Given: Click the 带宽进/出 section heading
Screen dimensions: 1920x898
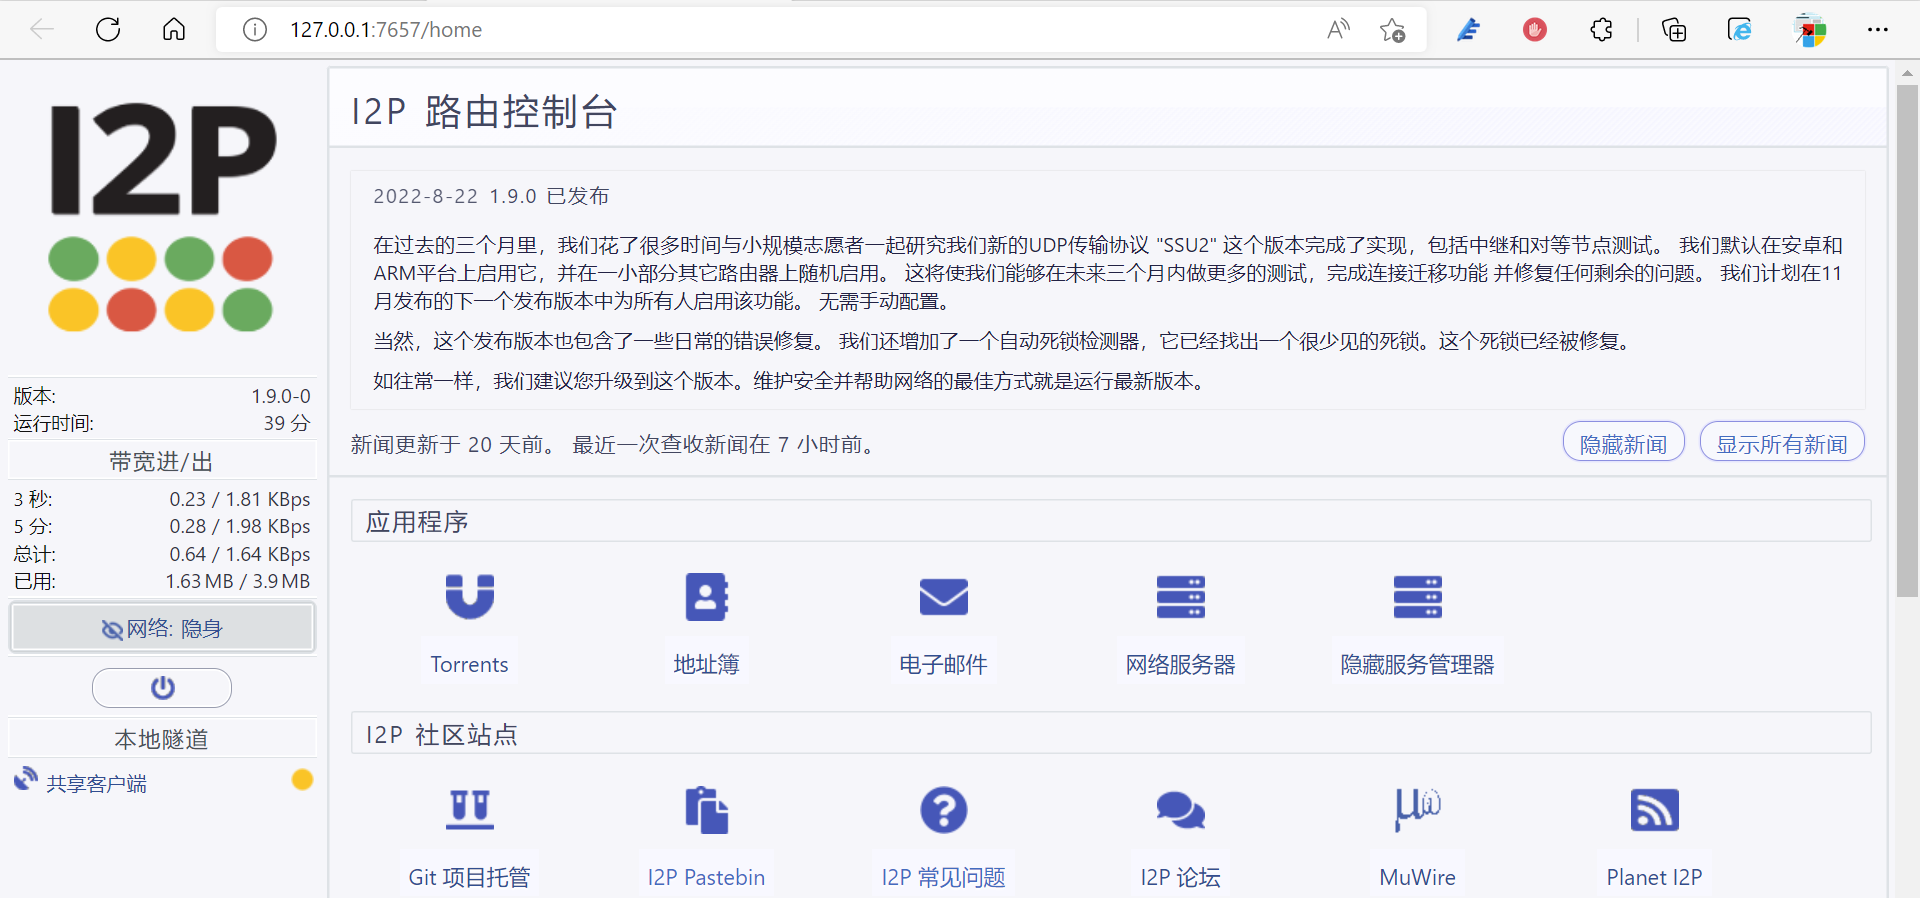Looking at the screenshot, I should point(162,461).
